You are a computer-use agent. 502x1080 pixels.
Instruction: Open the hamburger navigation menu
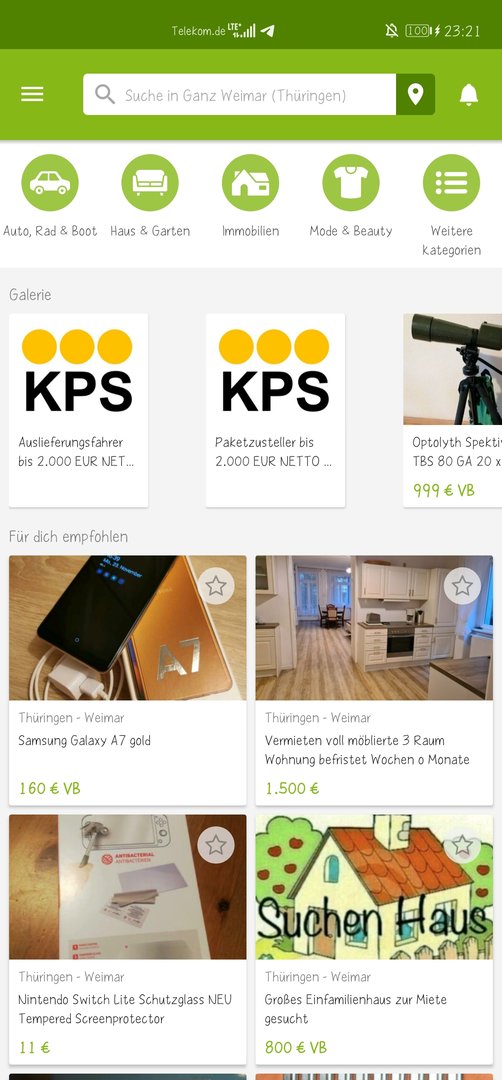(x=32, y=94)
